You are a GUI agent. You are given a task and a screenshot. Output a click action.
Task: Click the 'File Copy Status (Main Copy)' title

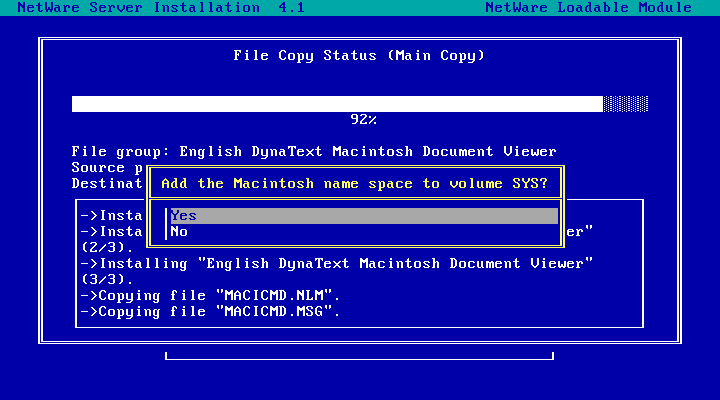359,56
